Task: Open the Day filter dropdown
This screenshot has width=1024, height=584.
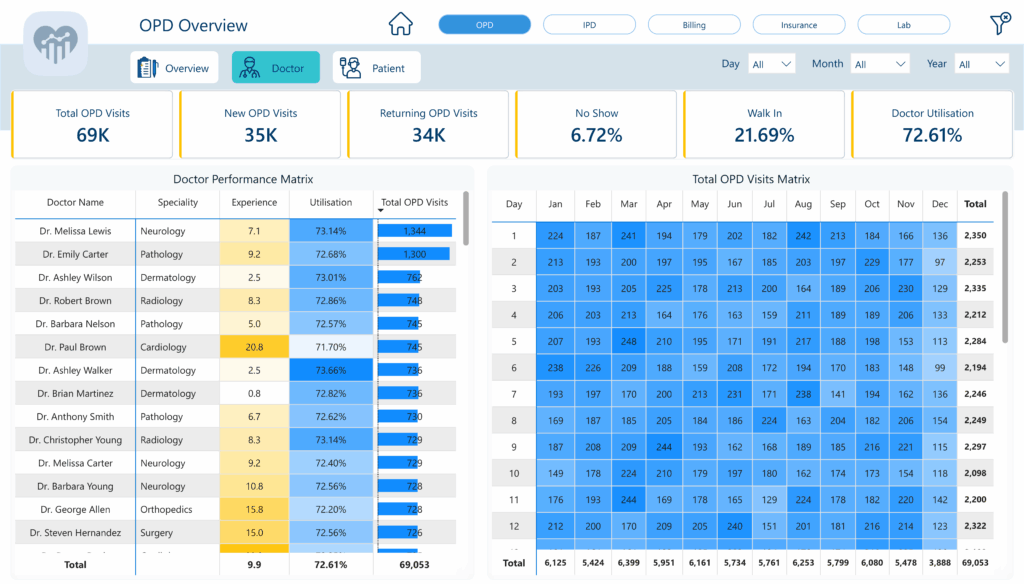Action: coord(772,64)
